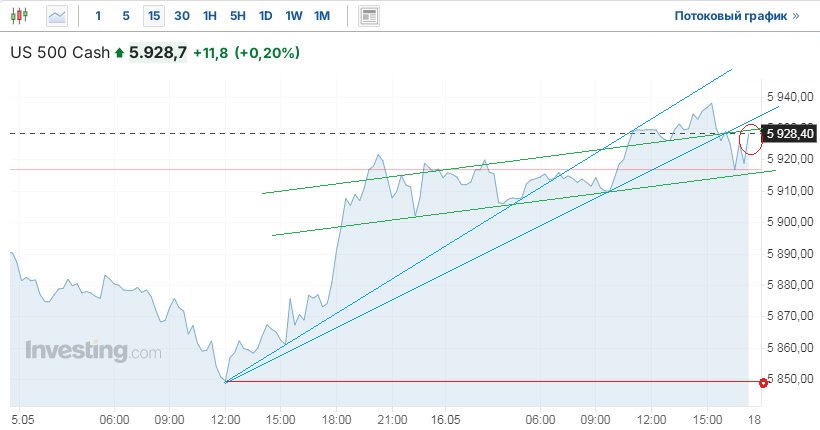Select the 30 minute timeframe
Screen dimensions: 820x430
pos(181,16)
